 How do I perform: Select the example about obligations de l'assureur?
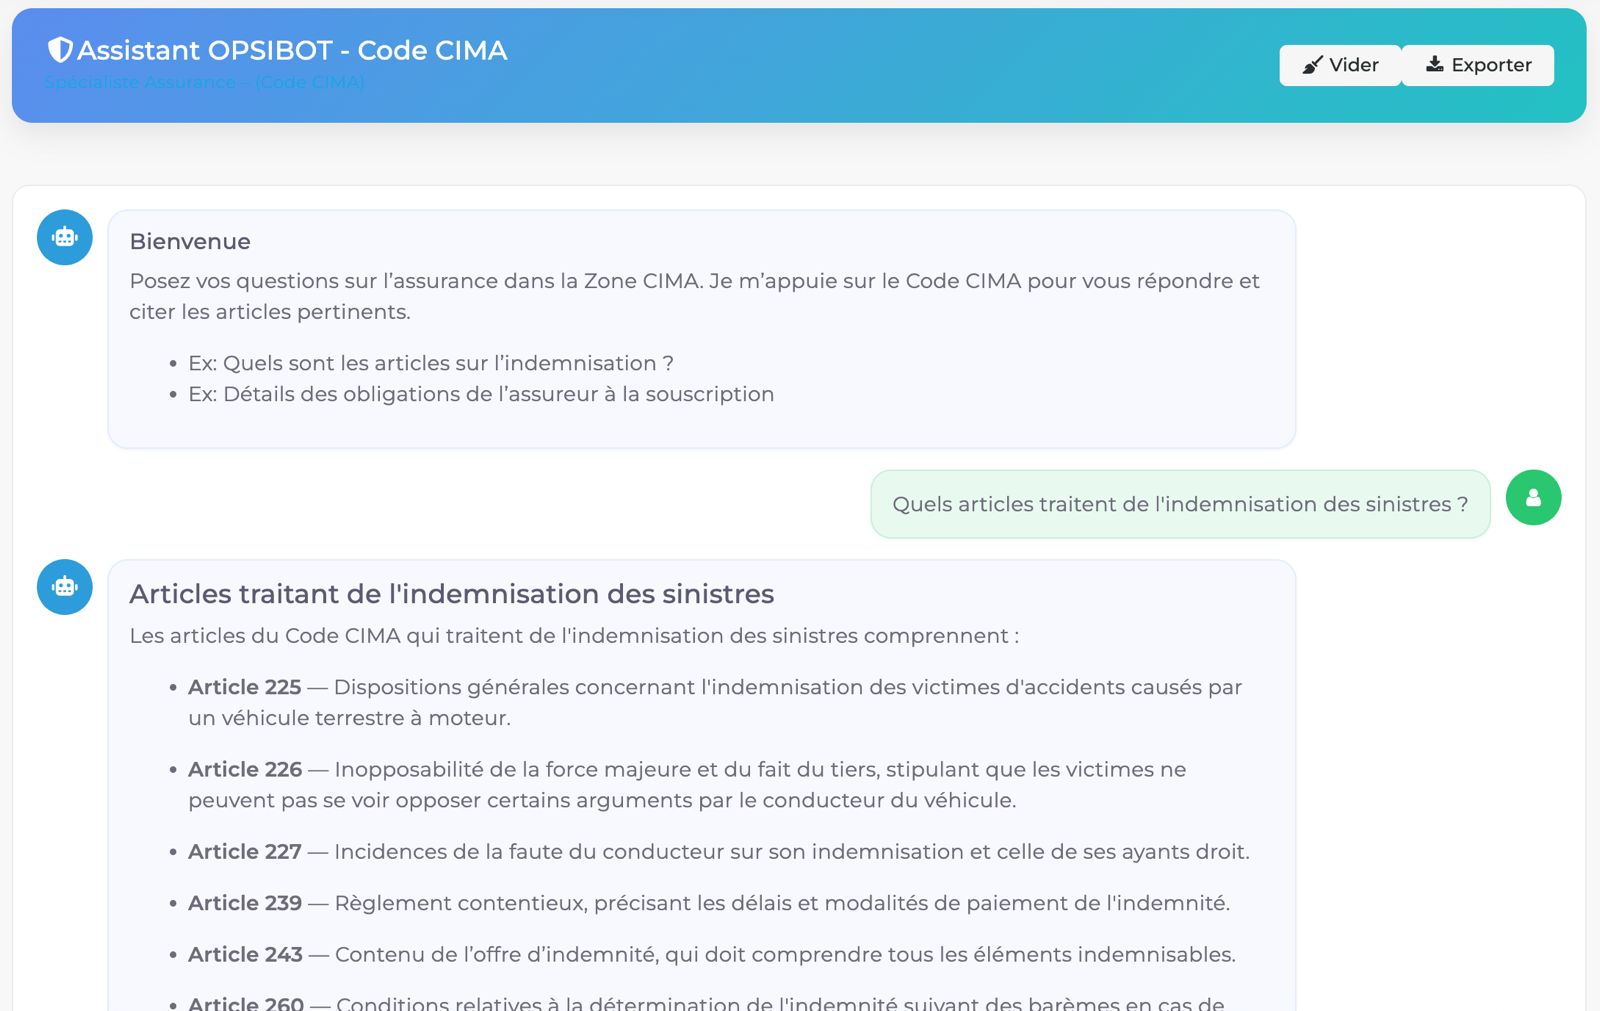480,394
